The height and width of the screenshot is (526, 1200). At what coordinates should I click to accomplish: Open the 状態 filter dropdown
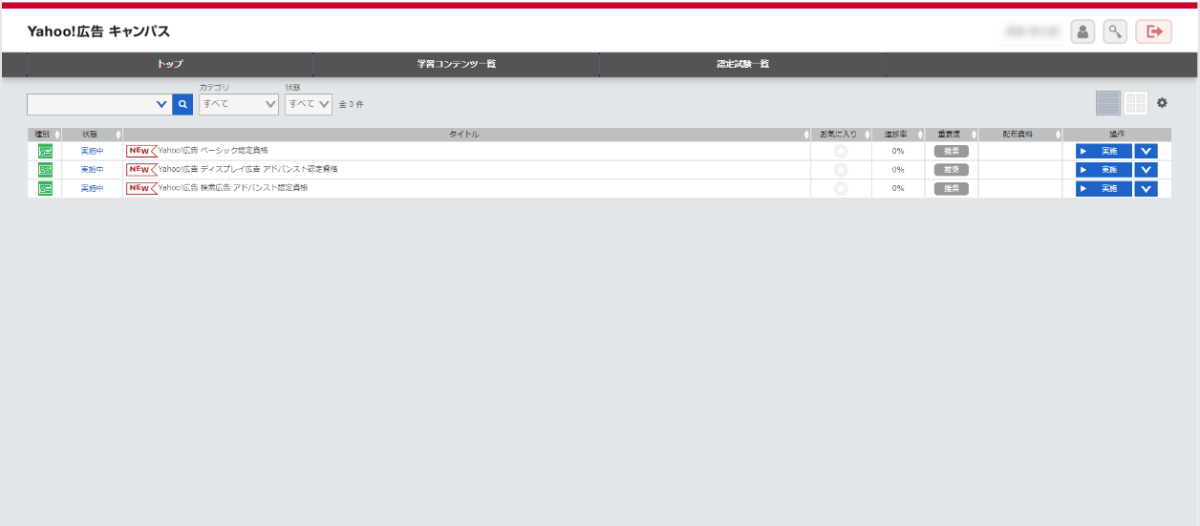coord(308,104)
